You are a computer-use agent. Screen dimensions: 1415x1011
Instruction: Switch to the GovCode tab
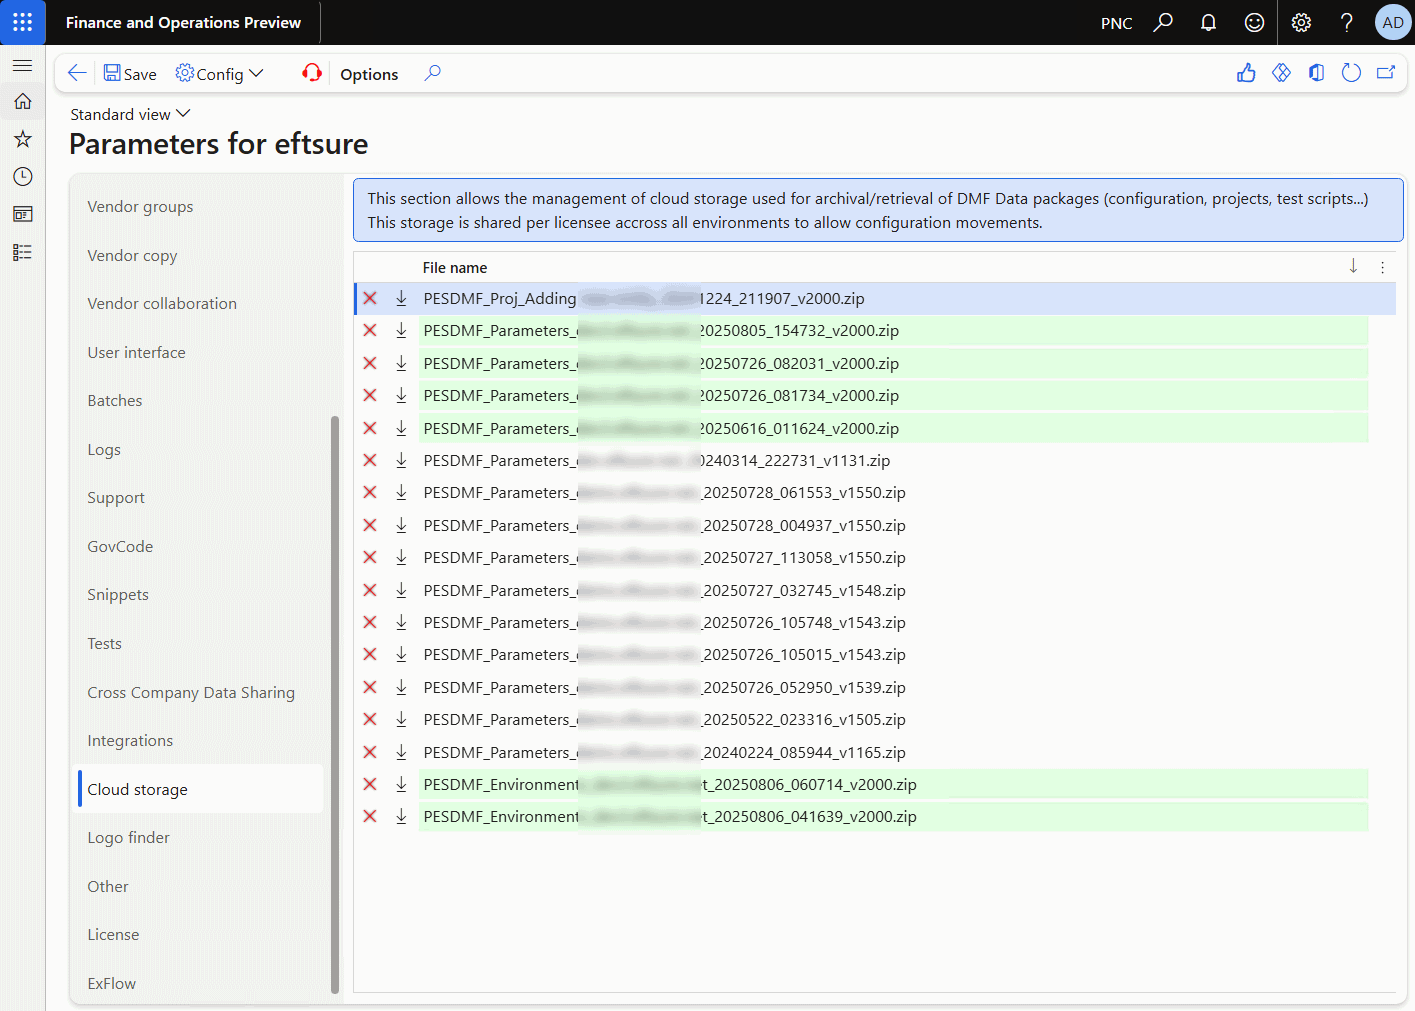[x=120, y=547]
